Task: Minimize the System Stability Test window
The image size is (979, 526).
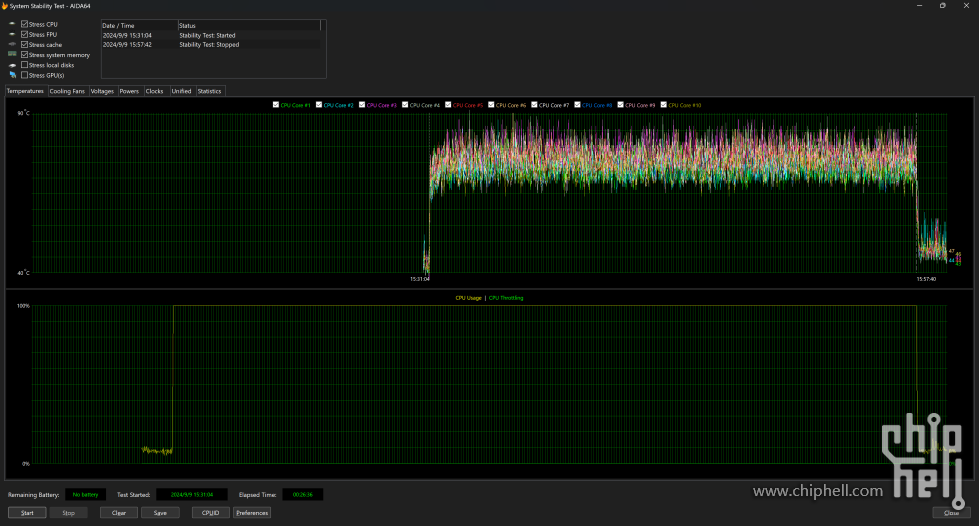Action: point(919,6)
